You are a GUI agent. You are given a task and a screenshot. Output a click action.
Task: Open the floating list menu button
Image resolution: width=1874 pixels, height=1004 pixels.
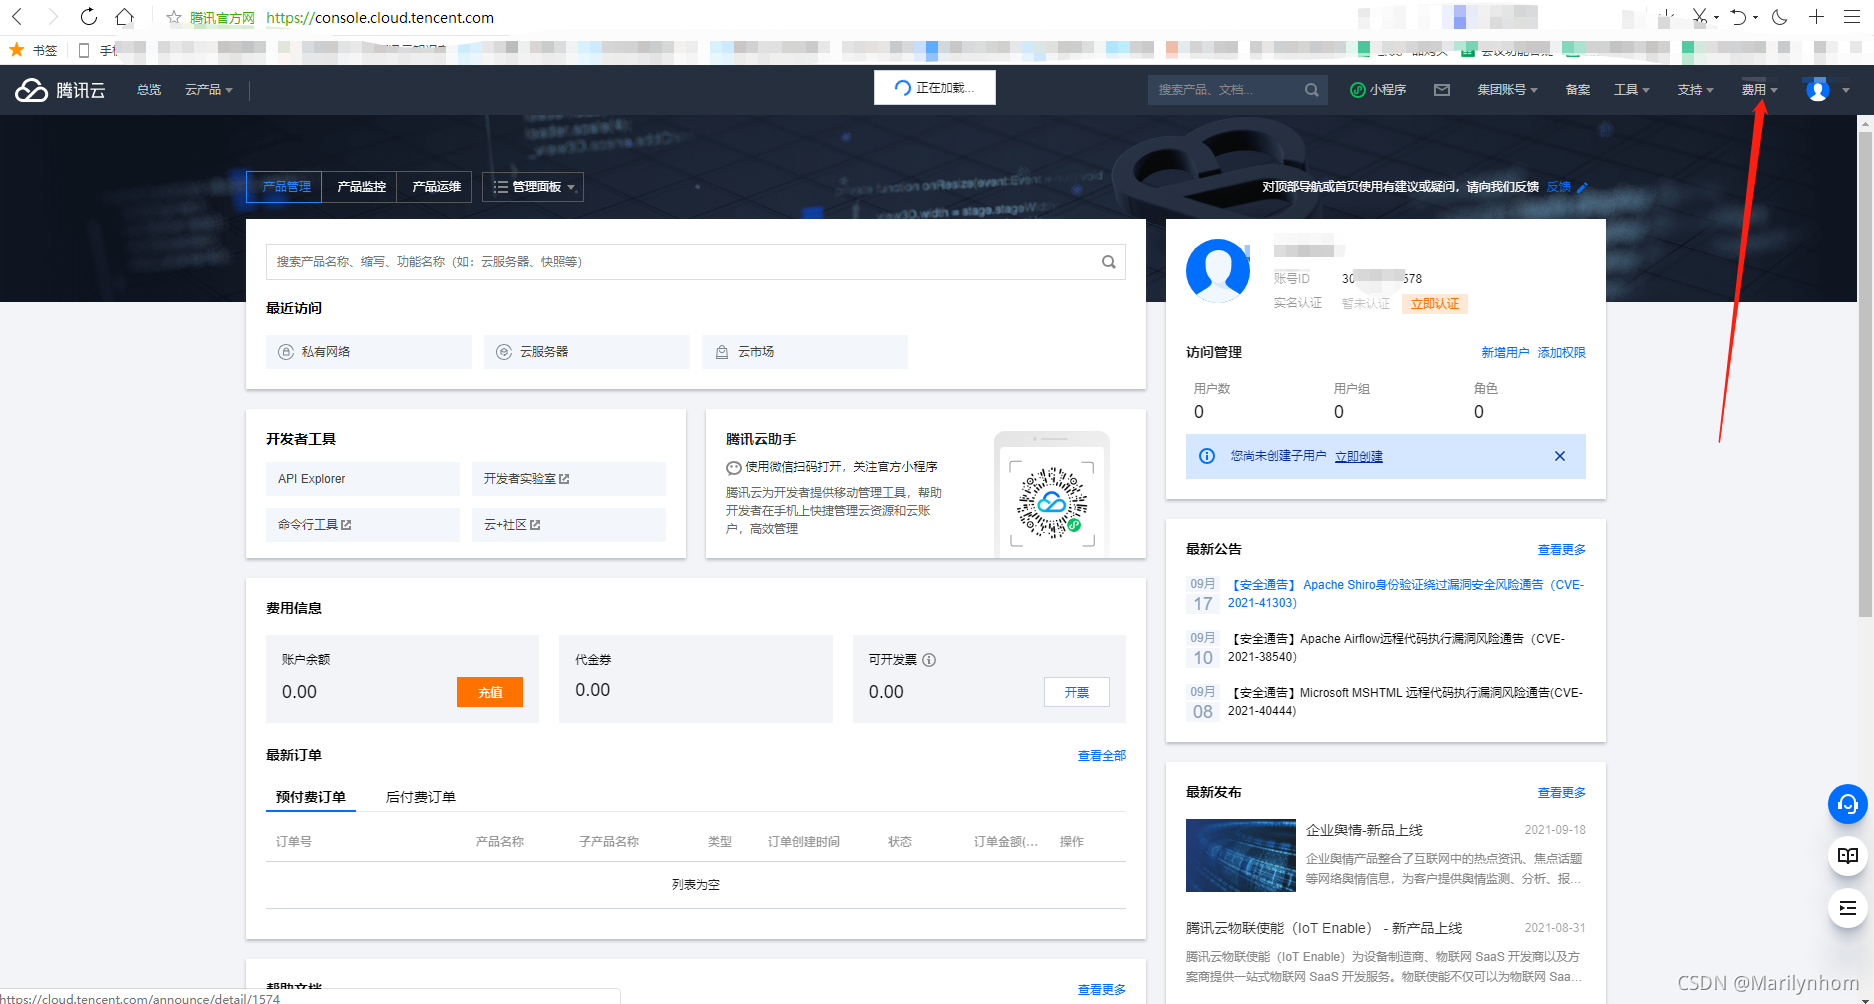[x=1847, y=908]
